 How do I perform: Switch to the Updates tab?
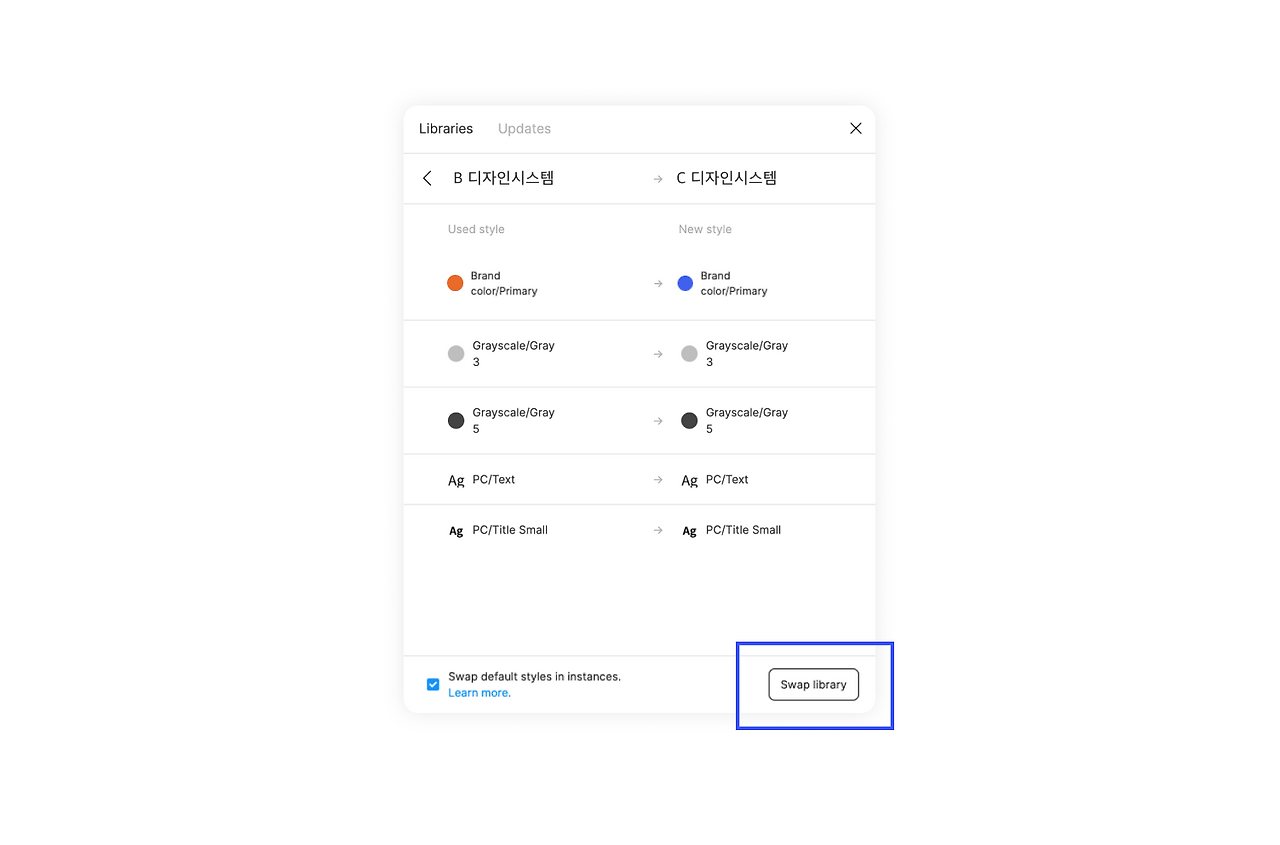[x=524, y=128]
